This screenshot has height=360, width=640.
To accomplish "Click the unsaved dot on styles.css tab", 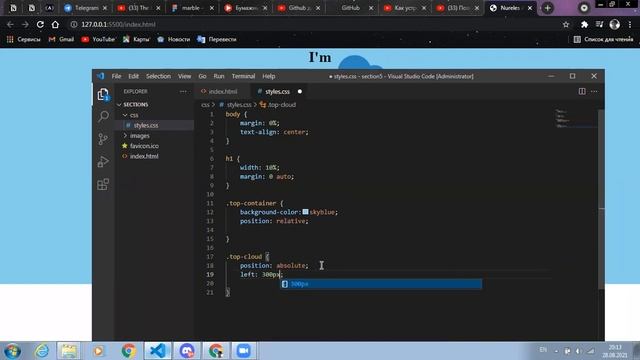I will tap(300, 91).
